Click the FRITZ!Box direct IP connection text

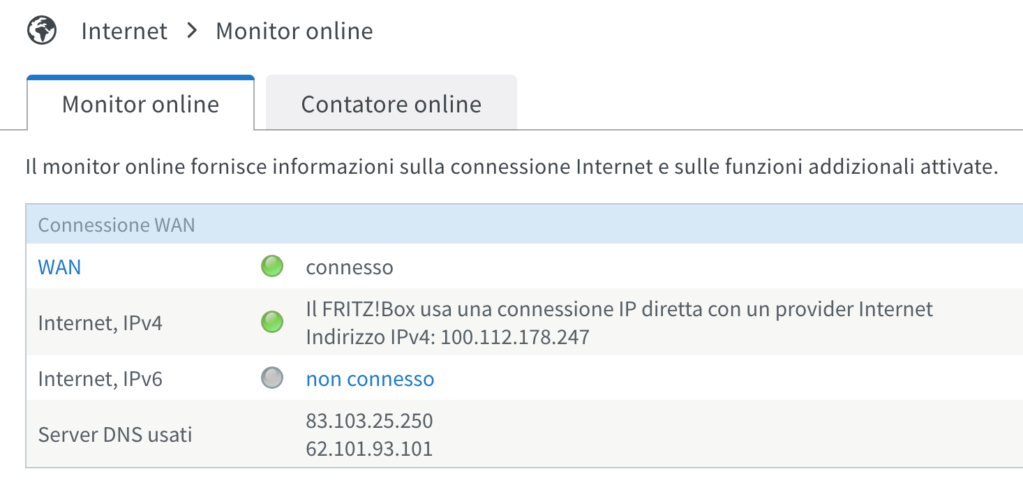click(620, 309)
